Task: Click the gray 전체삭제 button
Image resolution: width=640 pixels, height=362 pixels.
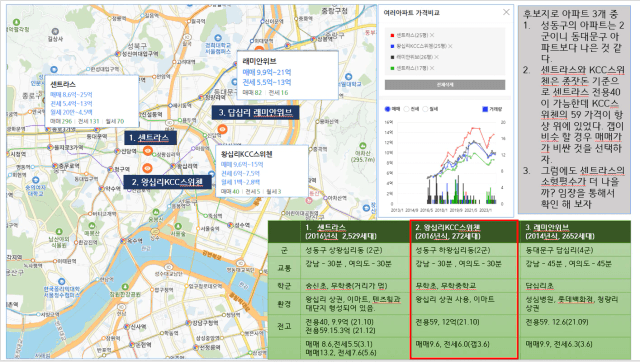Action: coord(445,84)
